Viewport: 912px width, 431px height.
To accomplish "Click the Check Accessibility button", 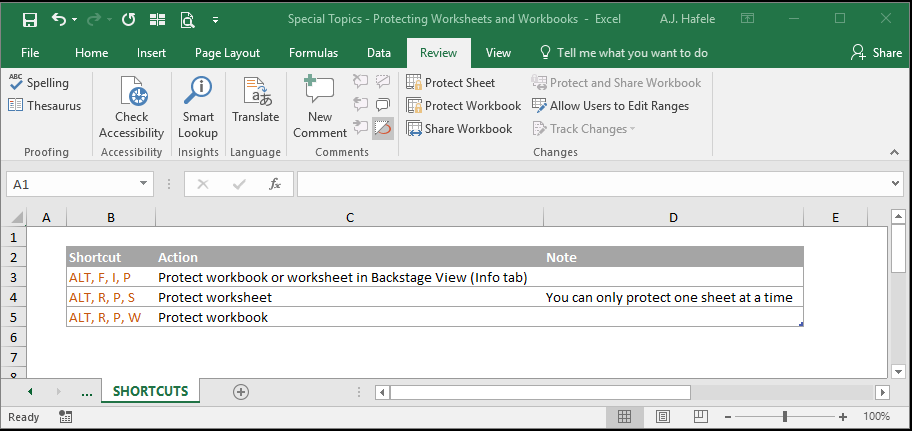I will pos(131,108).
